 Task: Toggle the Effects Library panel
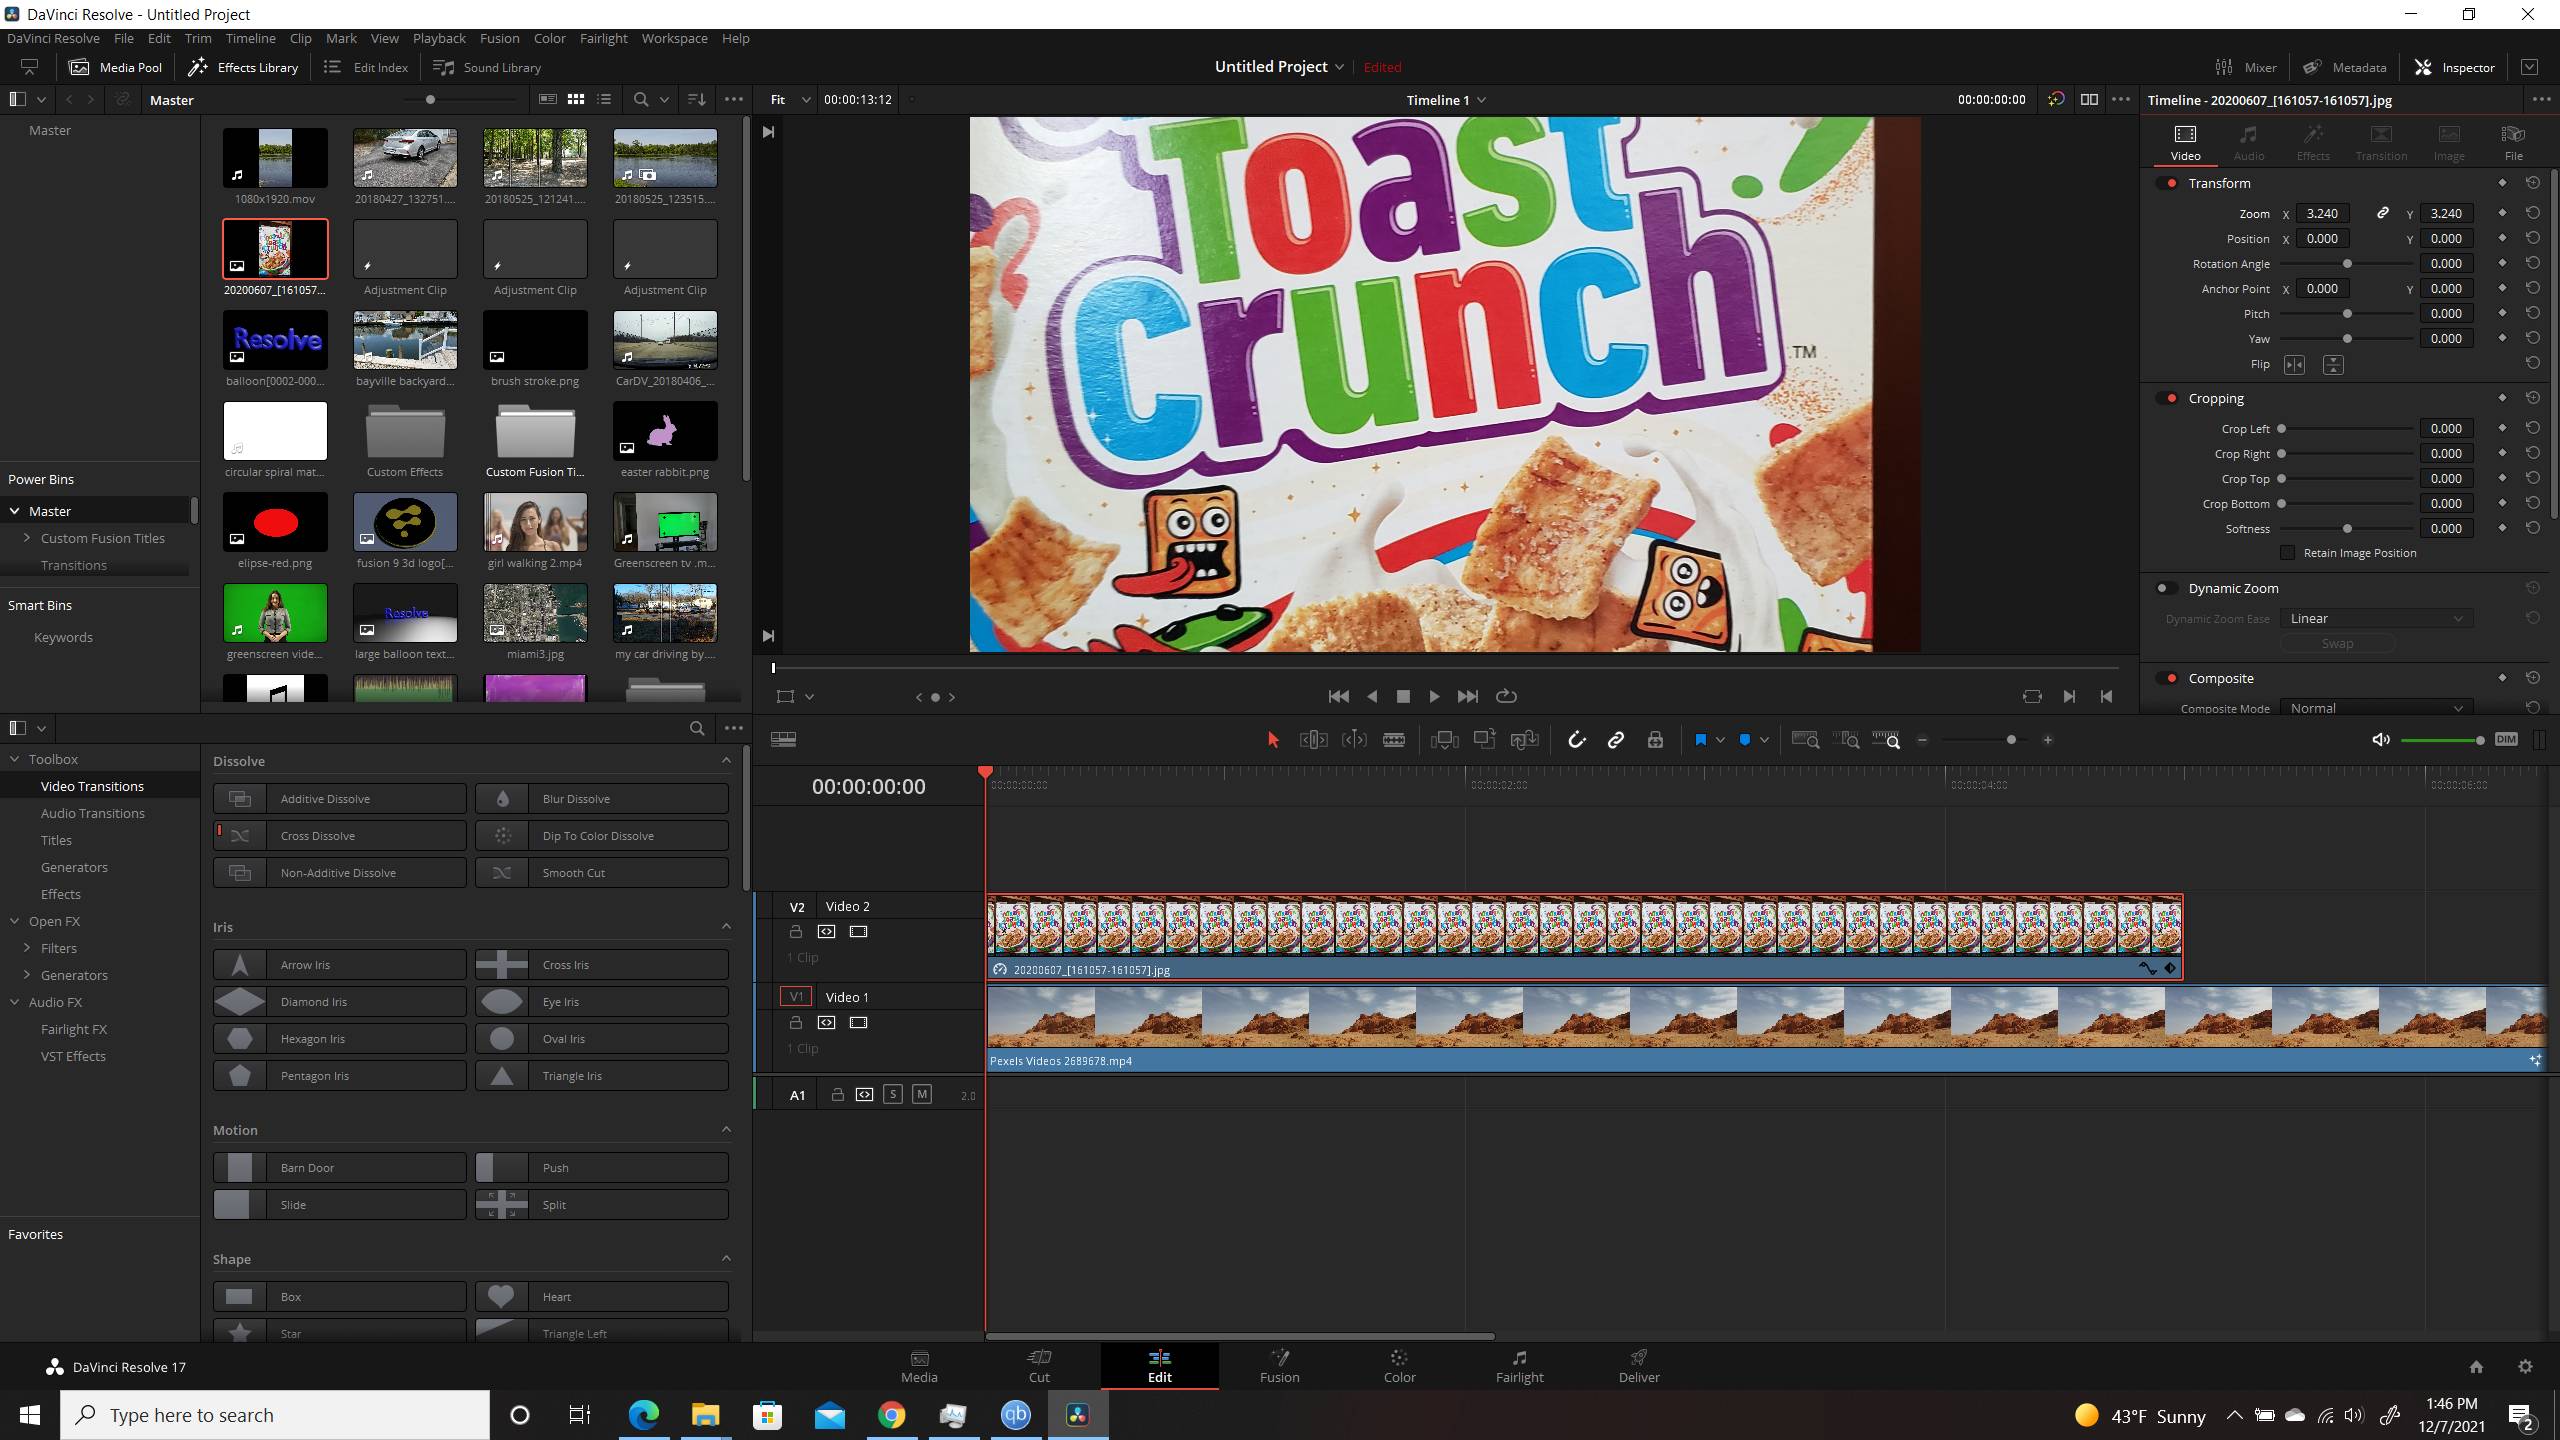(x=243, y=67)
